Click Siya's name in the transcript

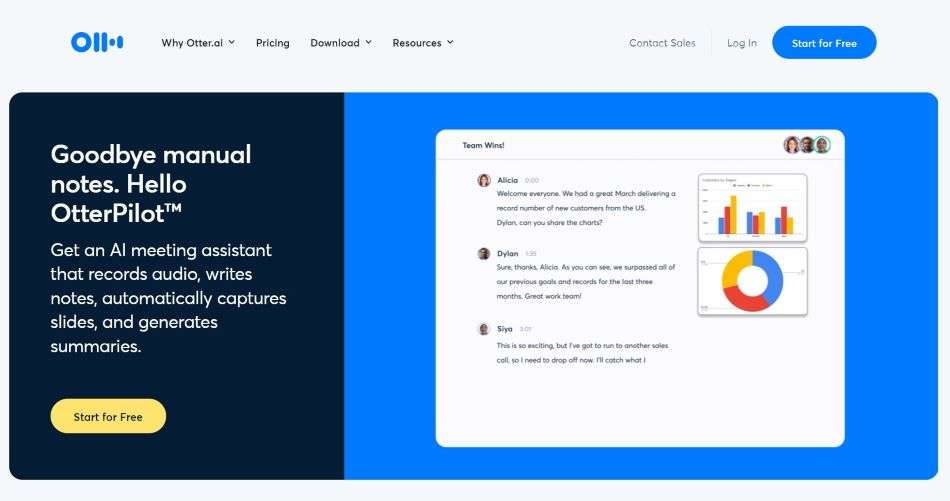505,329
